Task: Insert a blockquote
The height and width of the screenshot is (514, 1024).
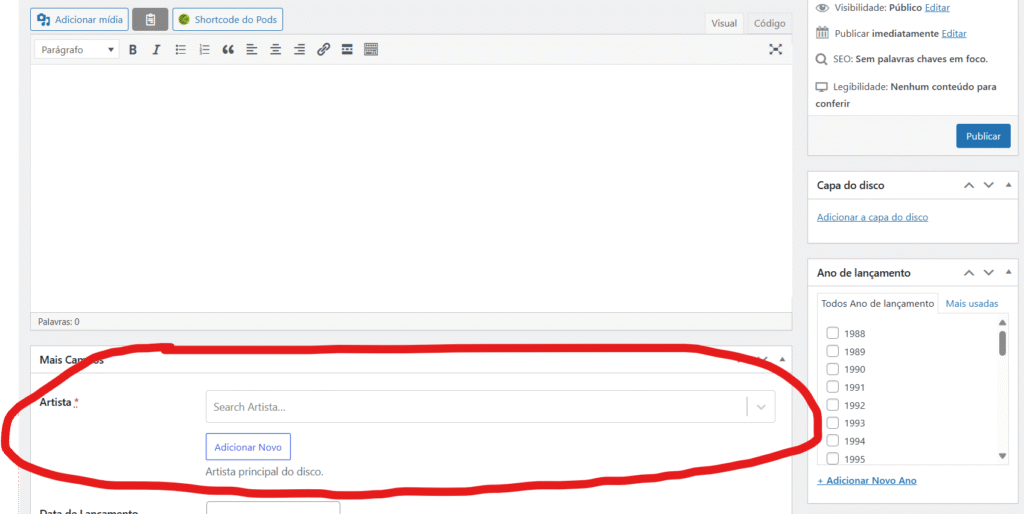Action: (x=228, y=50)
